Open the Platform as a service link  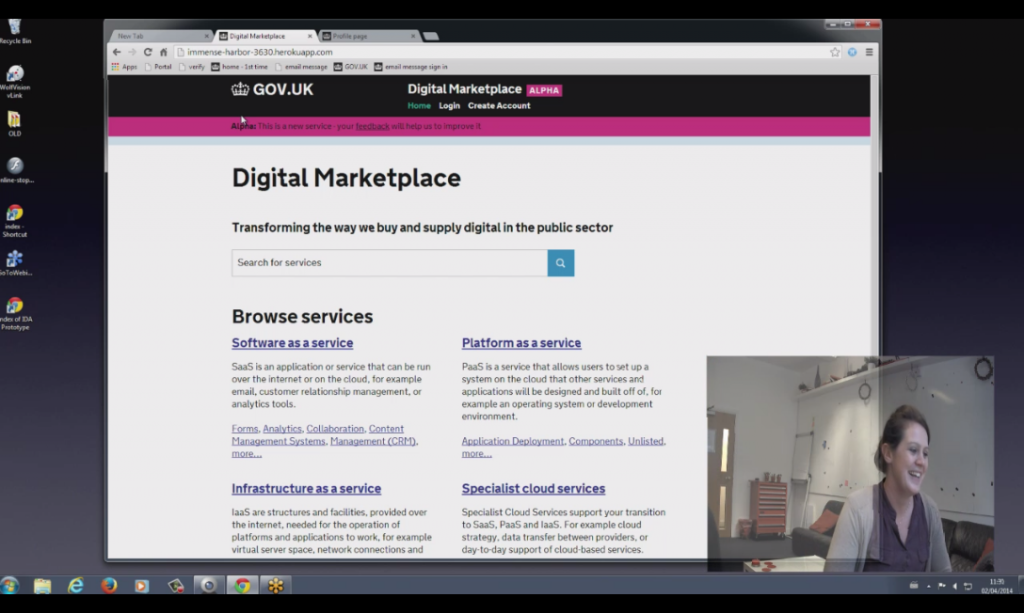point(521,343)
